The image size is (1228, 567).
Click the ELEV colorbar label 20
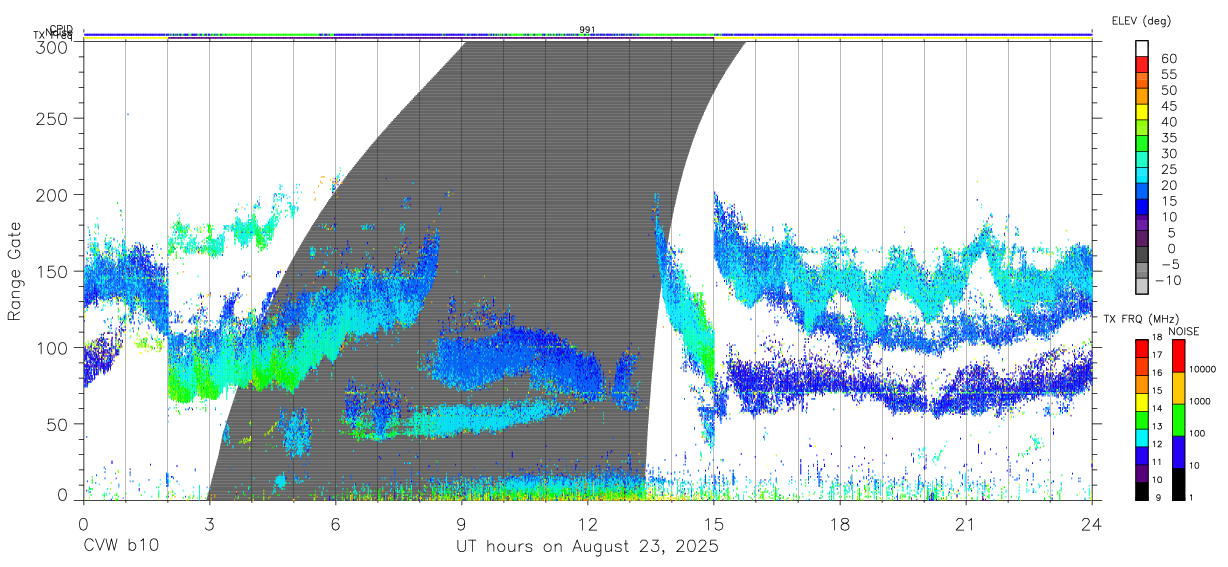pos(1168,185)
